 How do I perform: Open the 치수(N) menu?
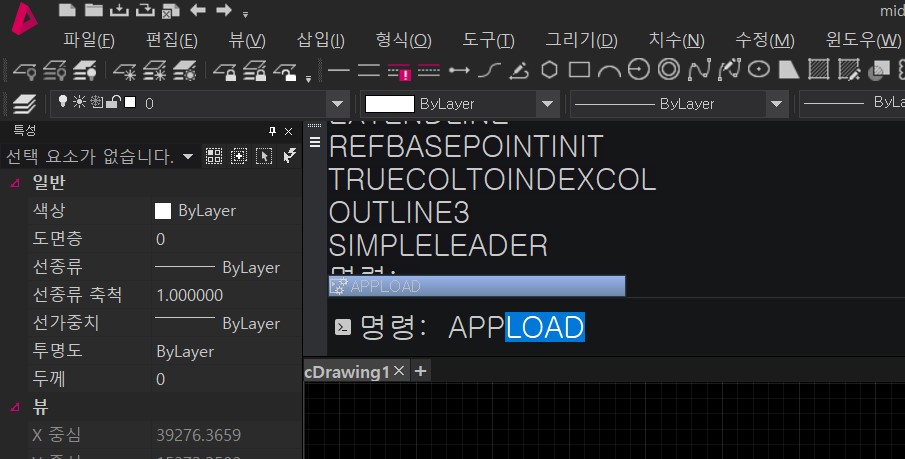pos(676,40)
